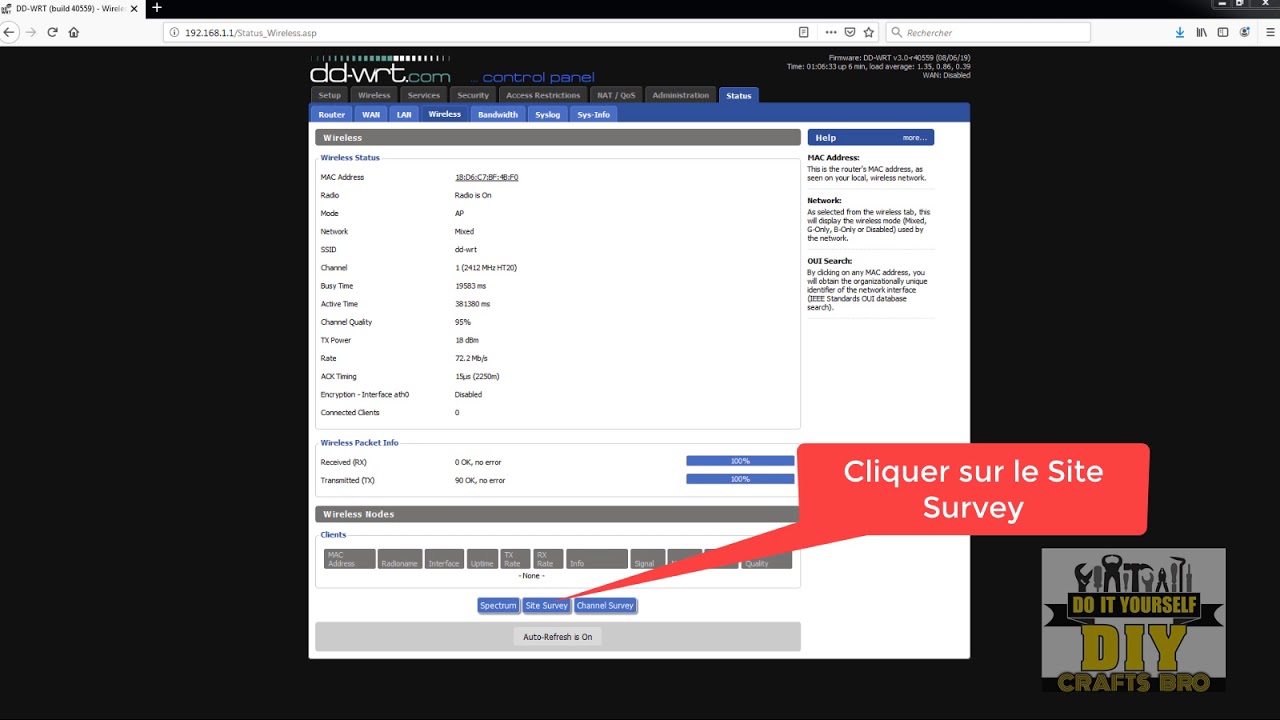Click the Channel Survey button

click(x=605, y=605)
